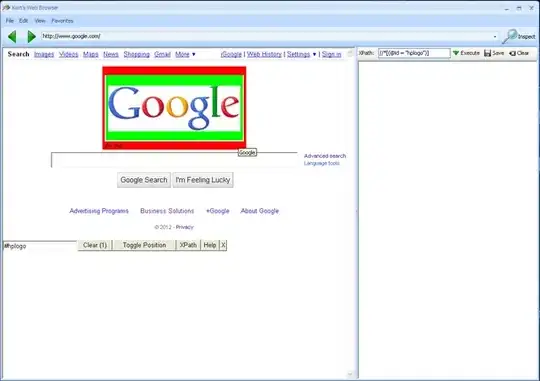Open the Edit menu
This screenshot has width=540, height=381.
[x=23, y=21]
